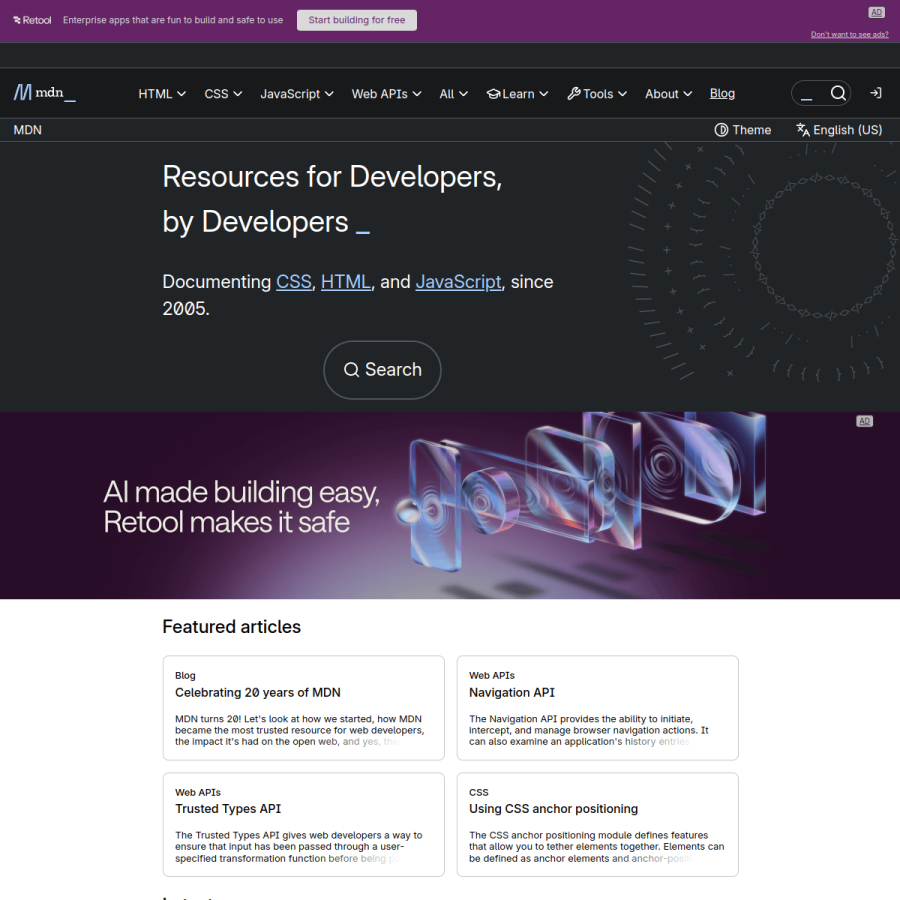Click the wrench icon beside Tools
This screenshot has height=900, width=900.
coord(574,94)
